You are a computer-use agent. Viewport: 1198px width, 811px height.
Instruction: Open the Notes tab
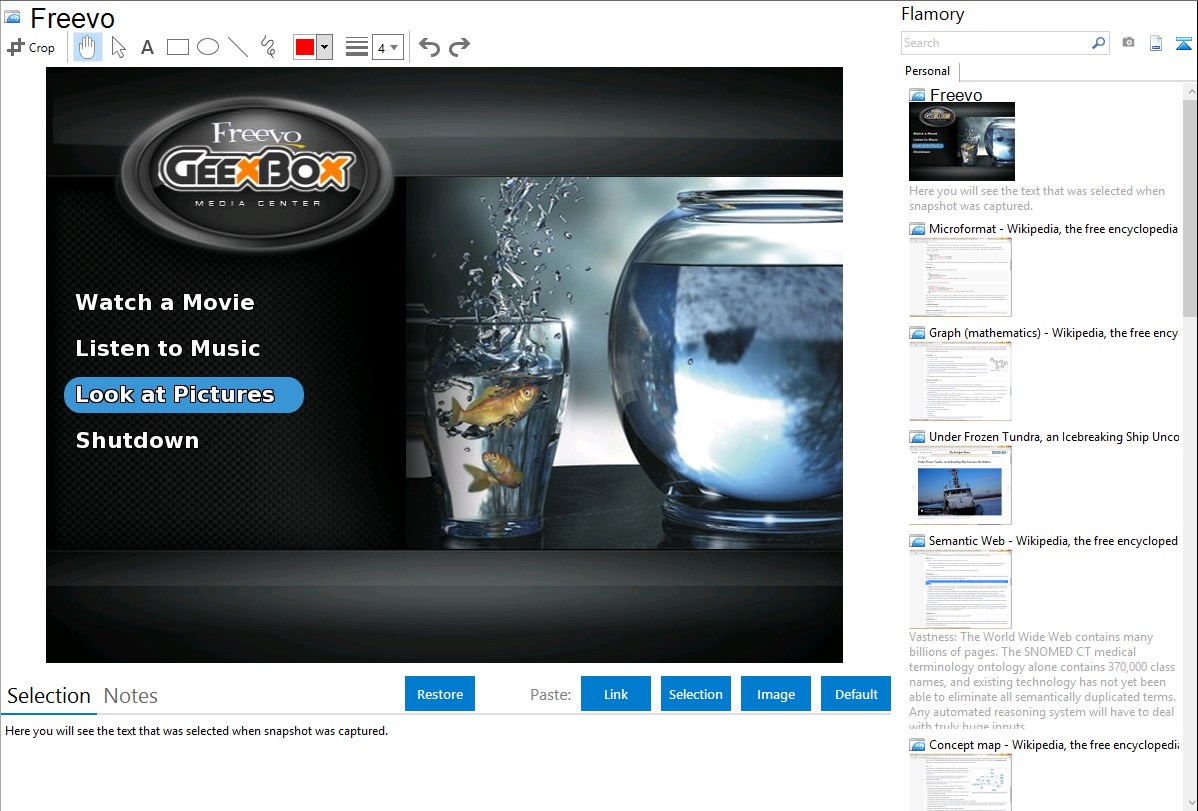click(x=131, y=696)
